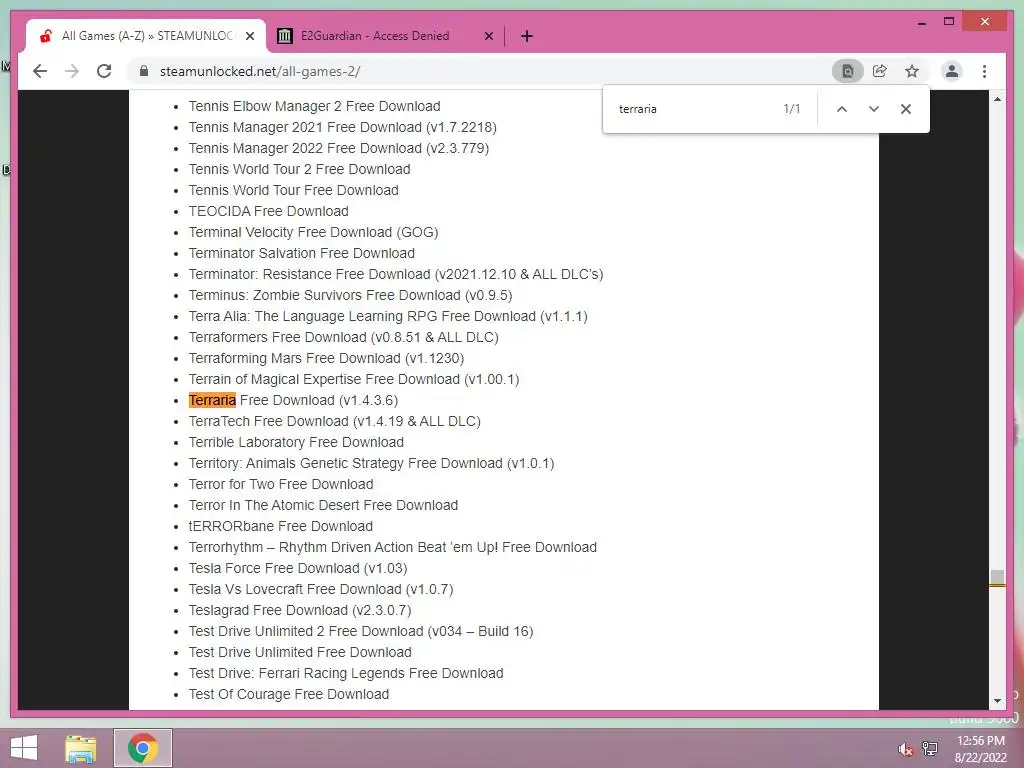Open the find-in-page search icon in address bar
1024x768 pixels.
(x=847, y=71)
